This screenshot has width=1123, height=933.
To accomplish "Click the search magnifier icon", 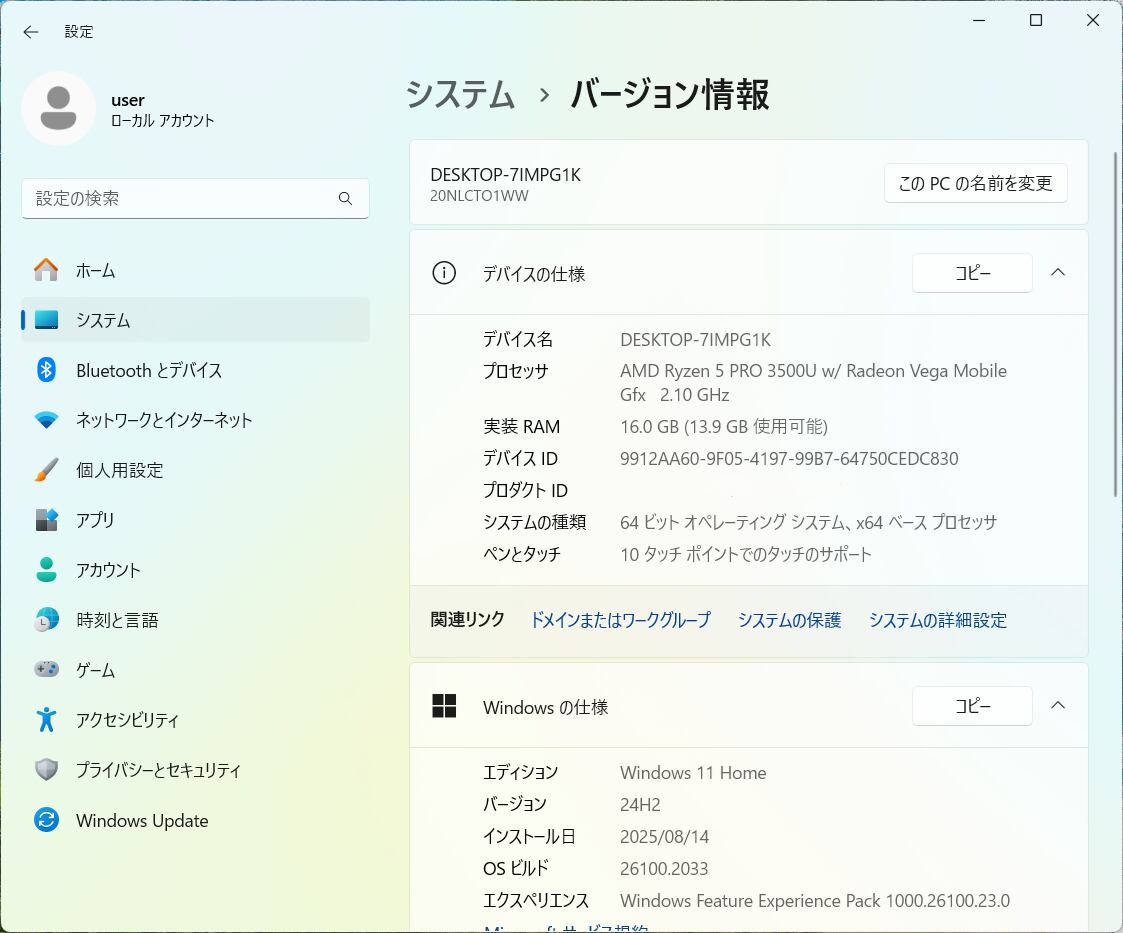I will click(345, 199).
